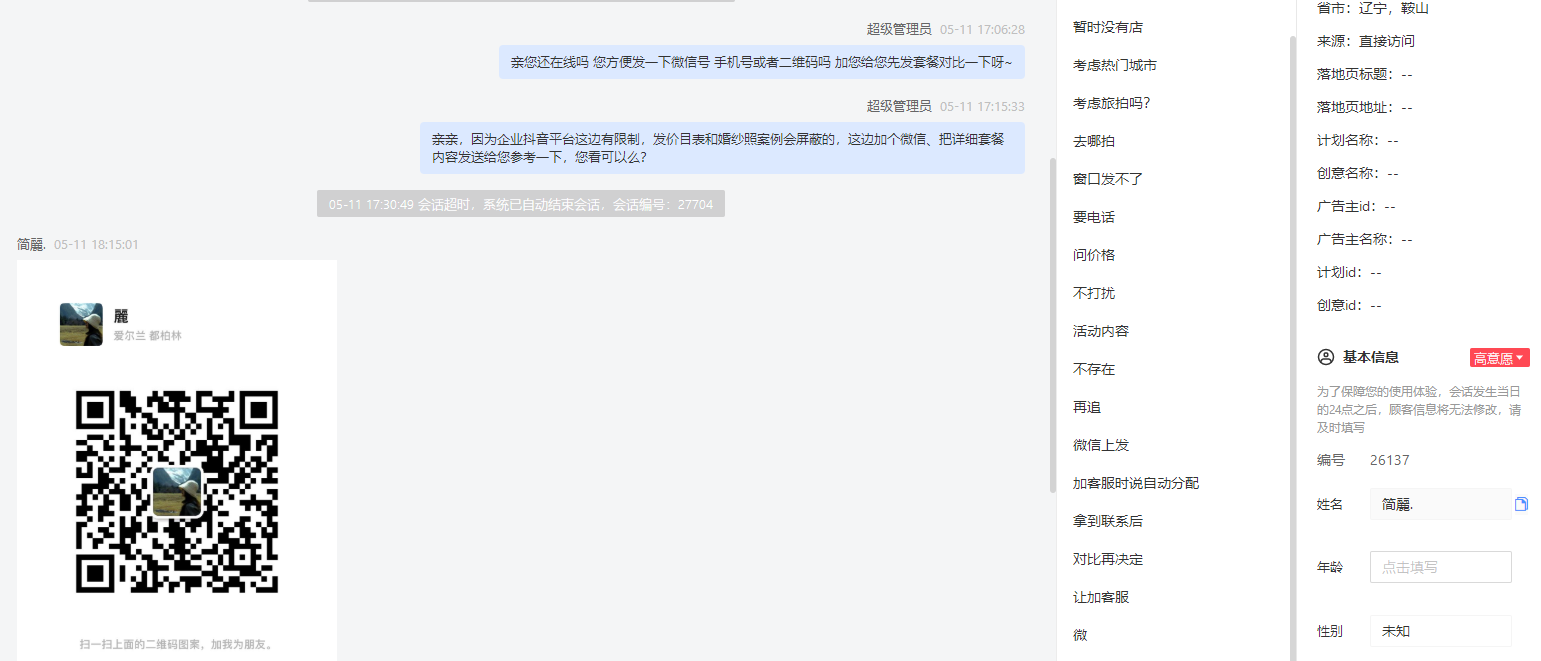Select quick reply 考虑热门城市
Image resolution: width=1541 pixels, height=661 pixels.
tap(1114, 65)
